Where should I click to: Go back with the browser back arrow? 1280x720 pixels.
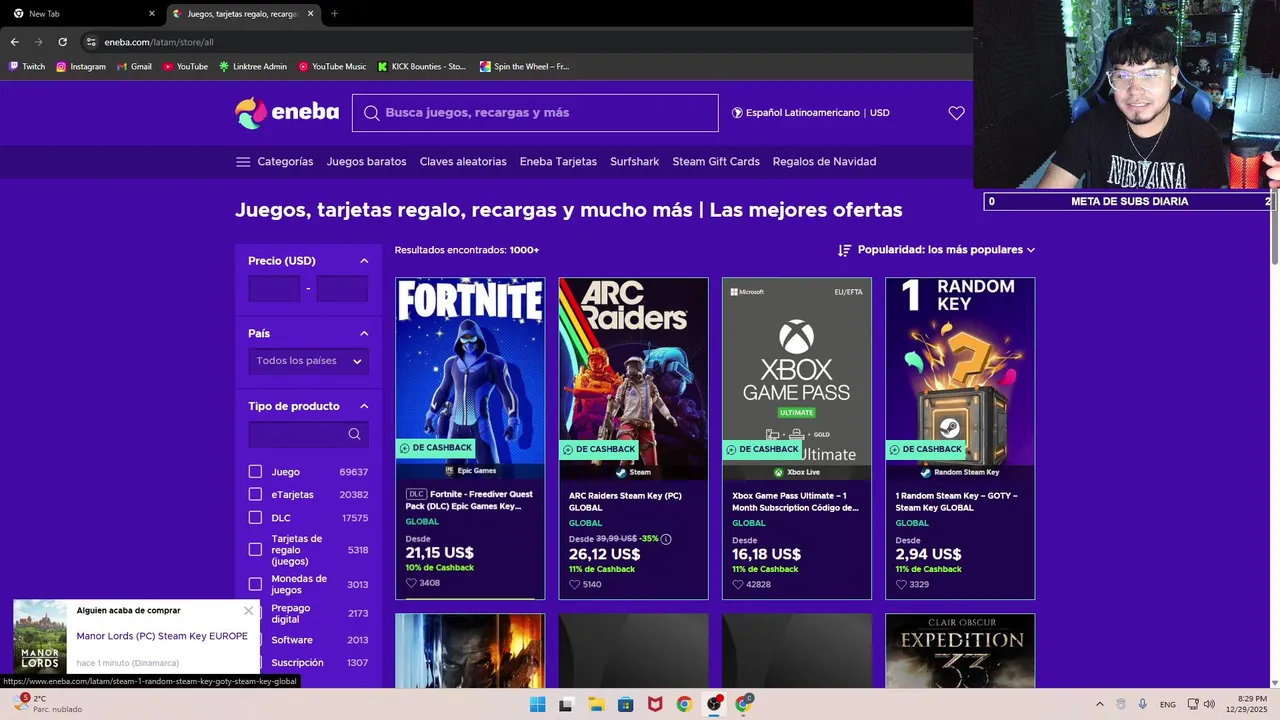pyautogui.click(x=14, y=42)
